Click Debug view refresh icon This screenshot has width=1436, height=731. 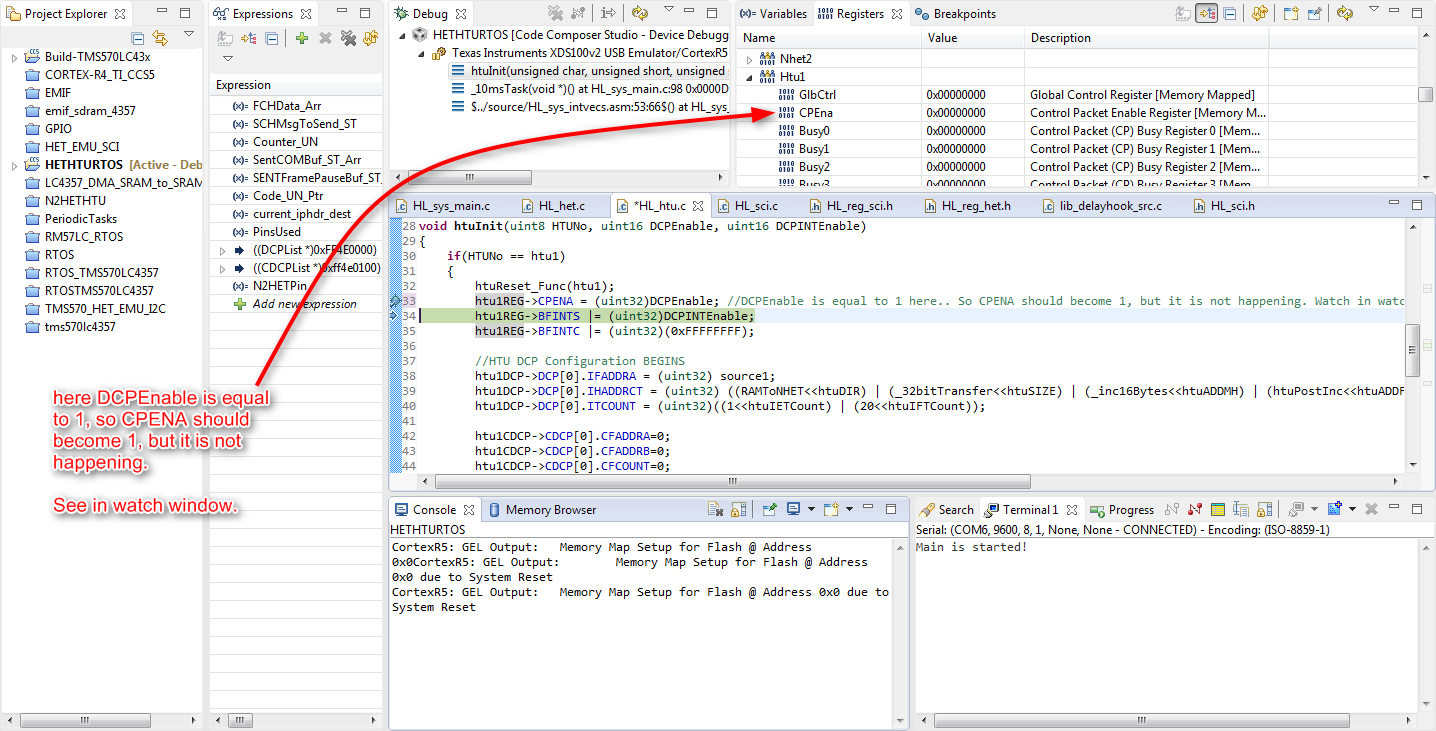(x=640, y=13)
